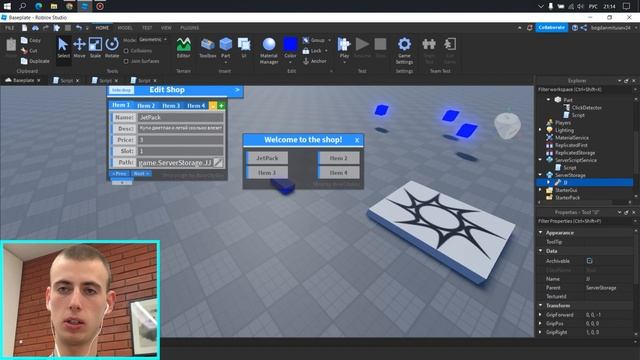Click the new file icon in quick access bar
This screenshot has width=640, height=360.
[x=24, y=28]
